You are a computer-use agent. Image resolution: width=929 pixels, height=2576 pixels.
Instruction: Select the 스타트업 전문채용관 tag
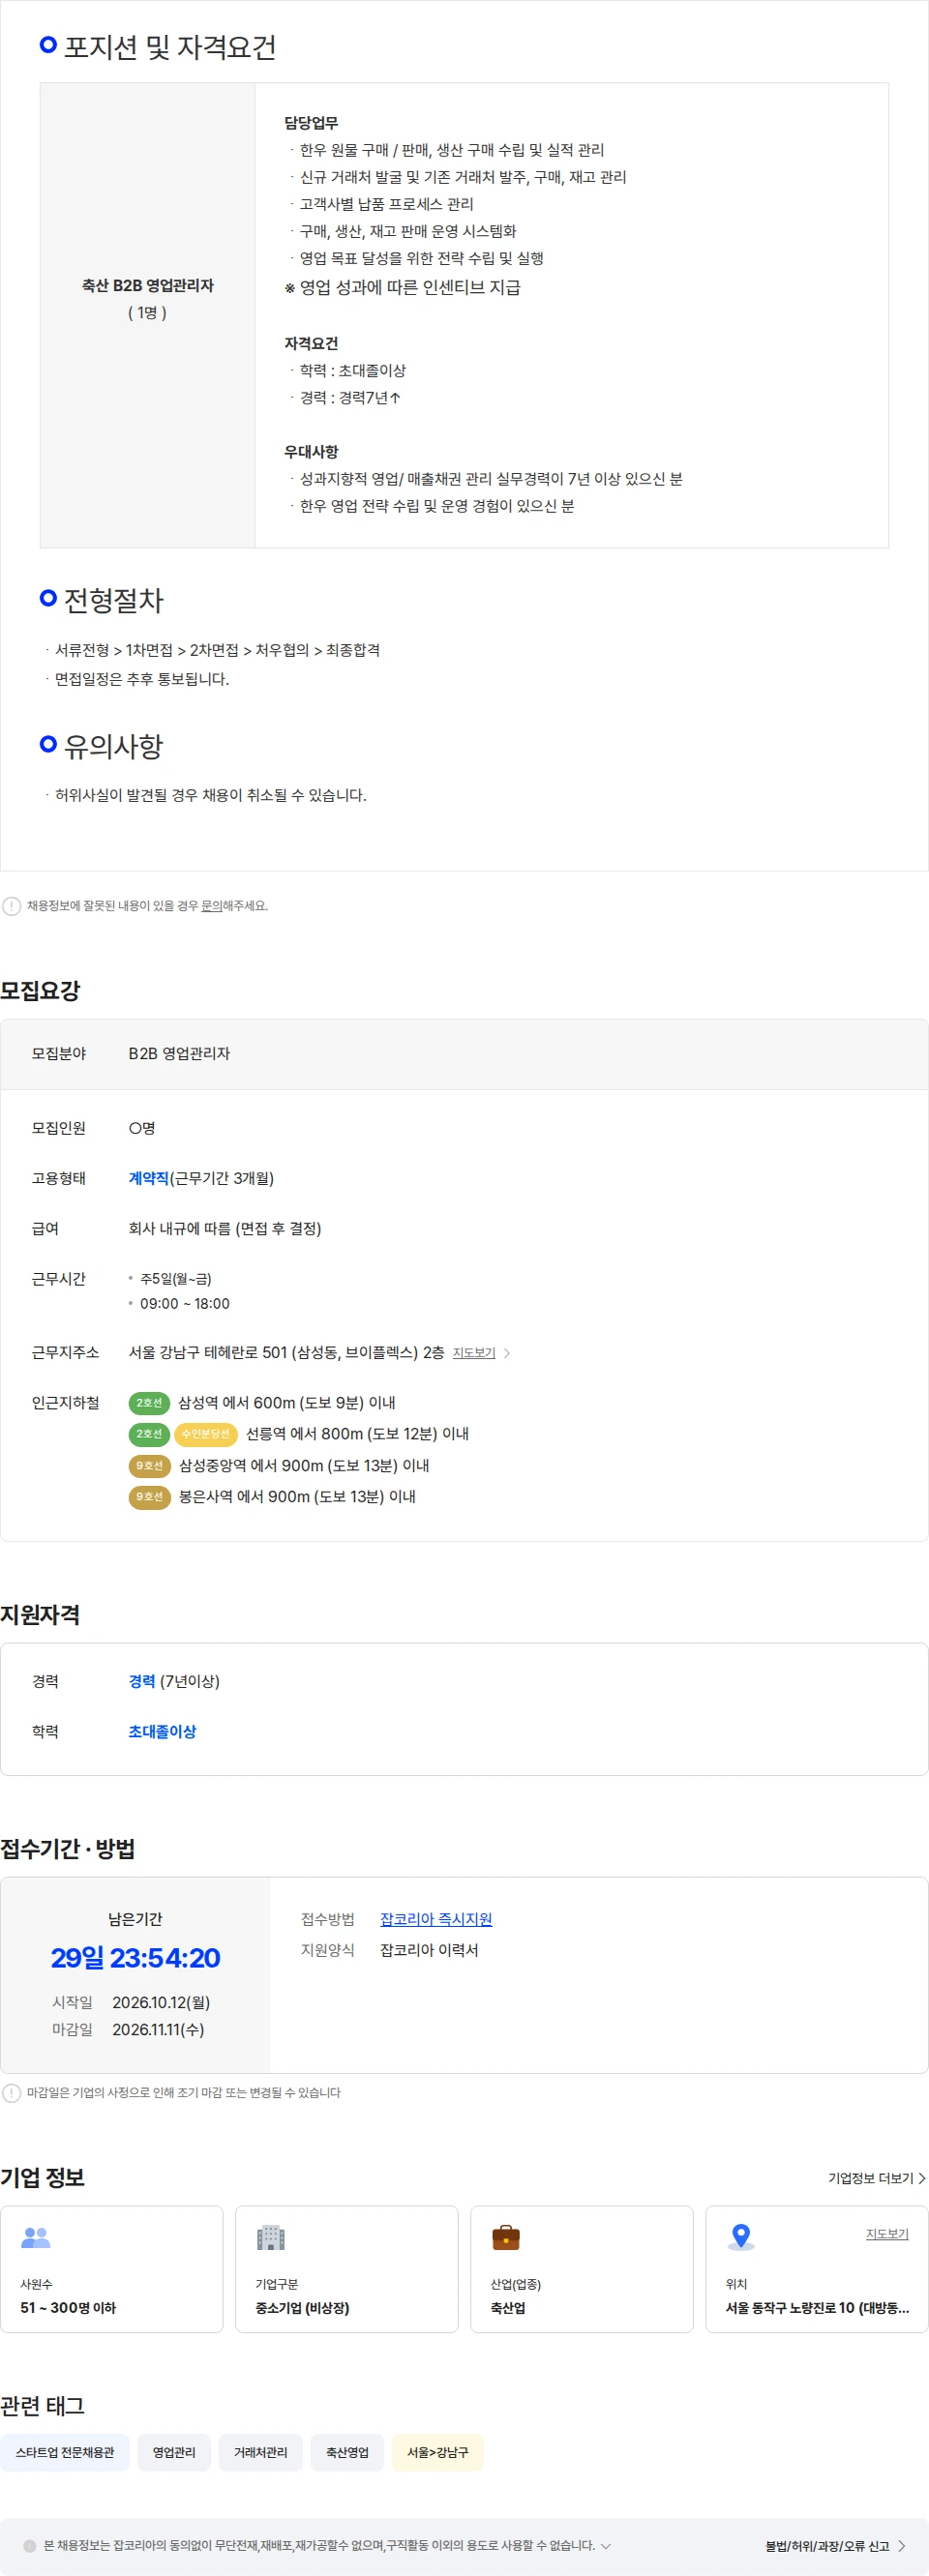click(65, 2452)
